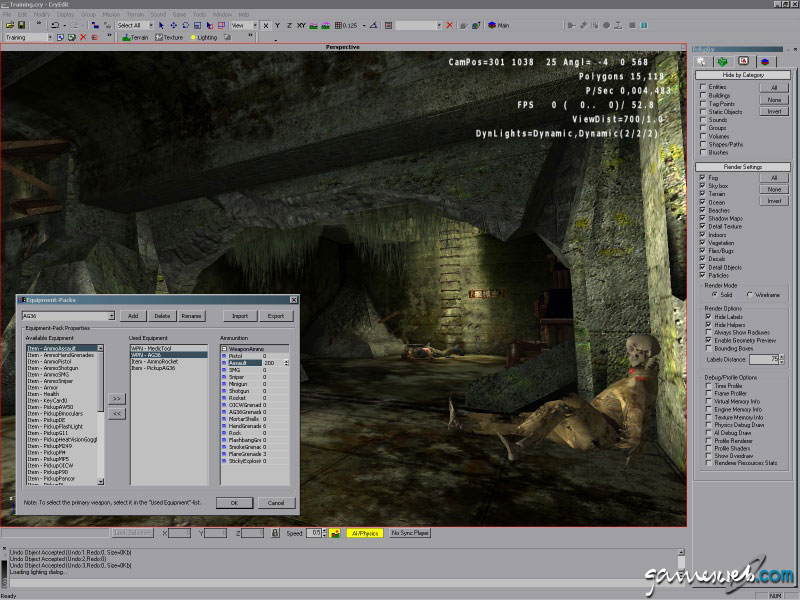Click Add button in Equipment-Packs dialog
Viewport: 800px width, 600px height.
coord(133,316)
